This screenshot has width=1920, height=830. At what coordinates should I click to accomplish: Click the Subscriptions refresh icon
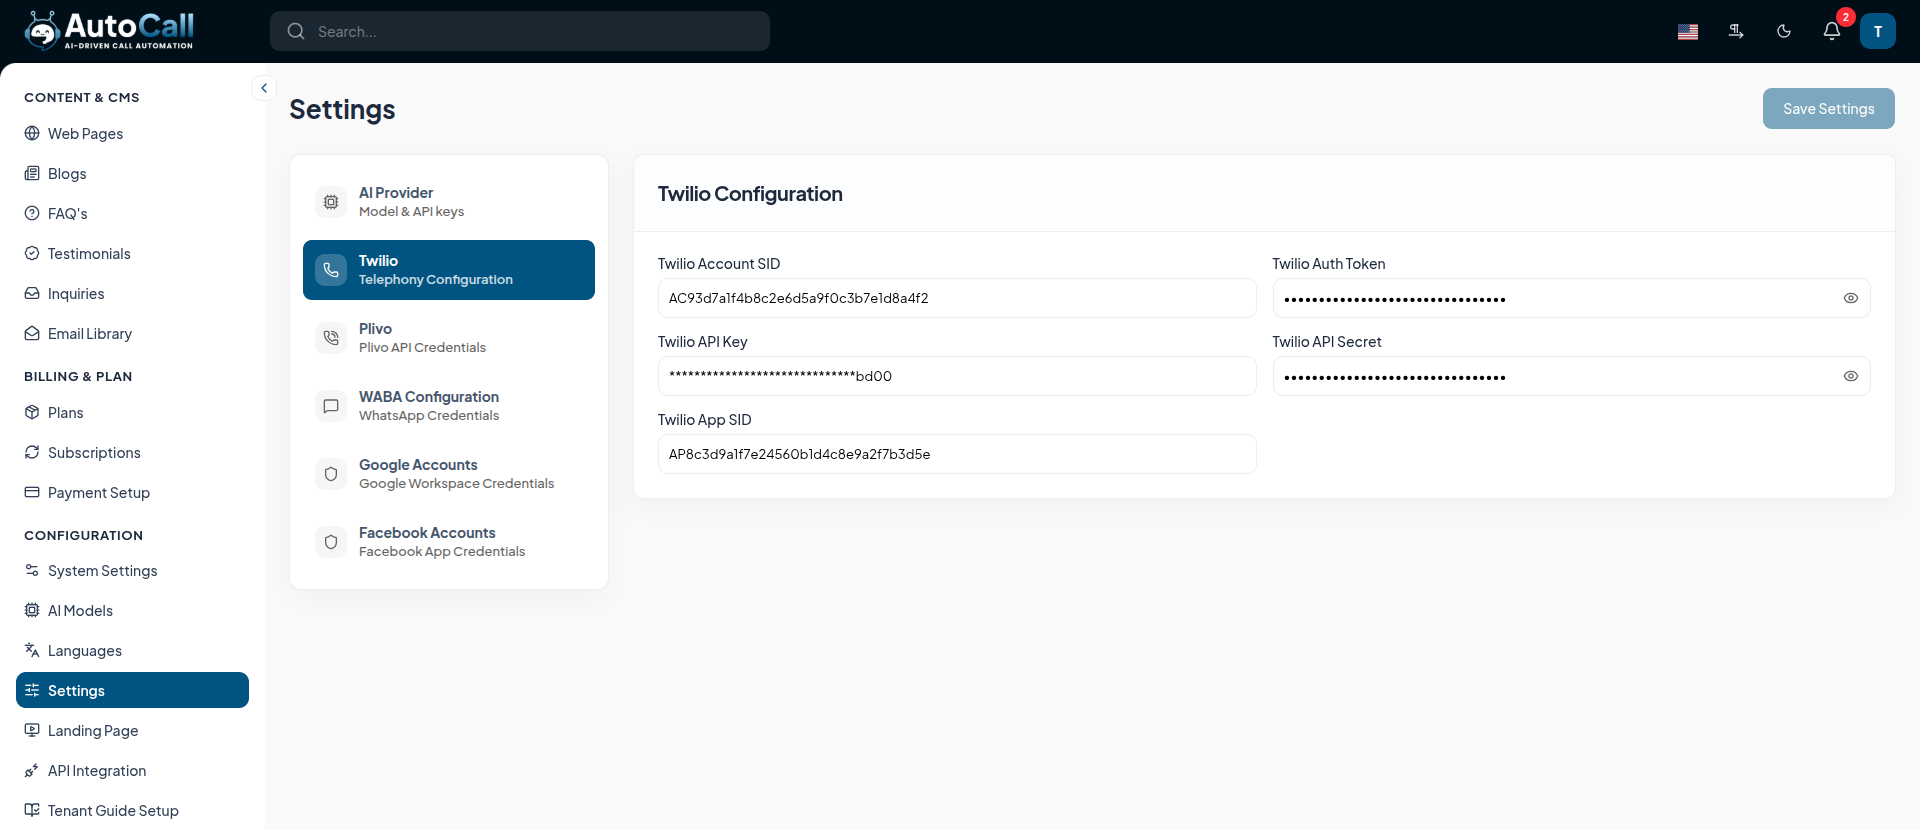tap(32, 452)
